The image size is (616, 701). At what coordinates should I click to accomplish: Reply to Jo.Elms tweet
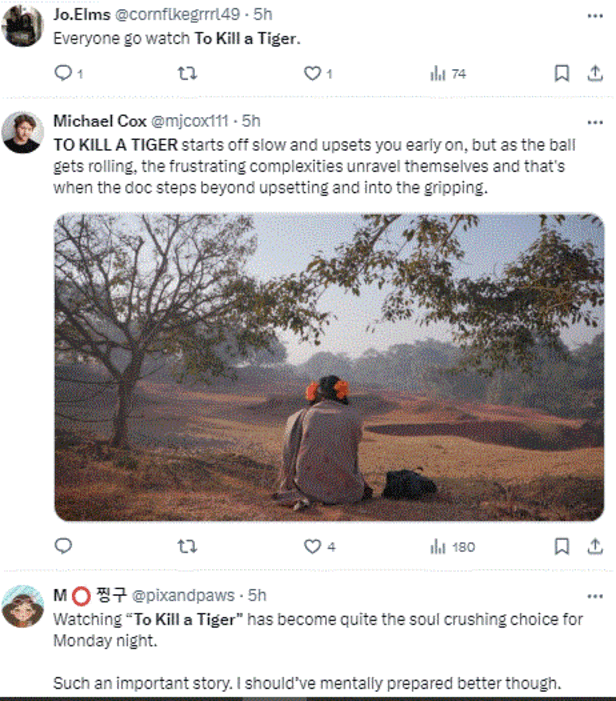(x=63, y=73)
